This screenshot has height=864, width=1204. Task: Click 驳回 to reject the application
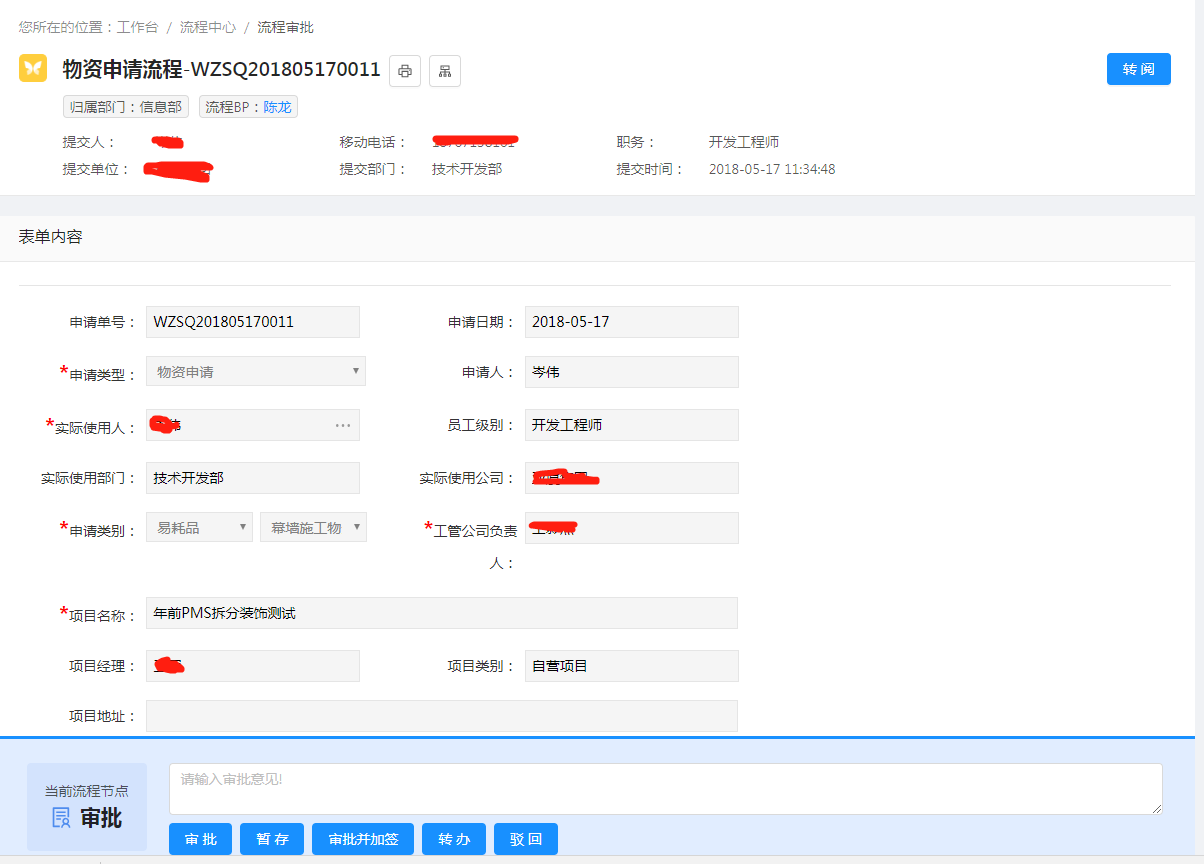click(x=525, y=839)
